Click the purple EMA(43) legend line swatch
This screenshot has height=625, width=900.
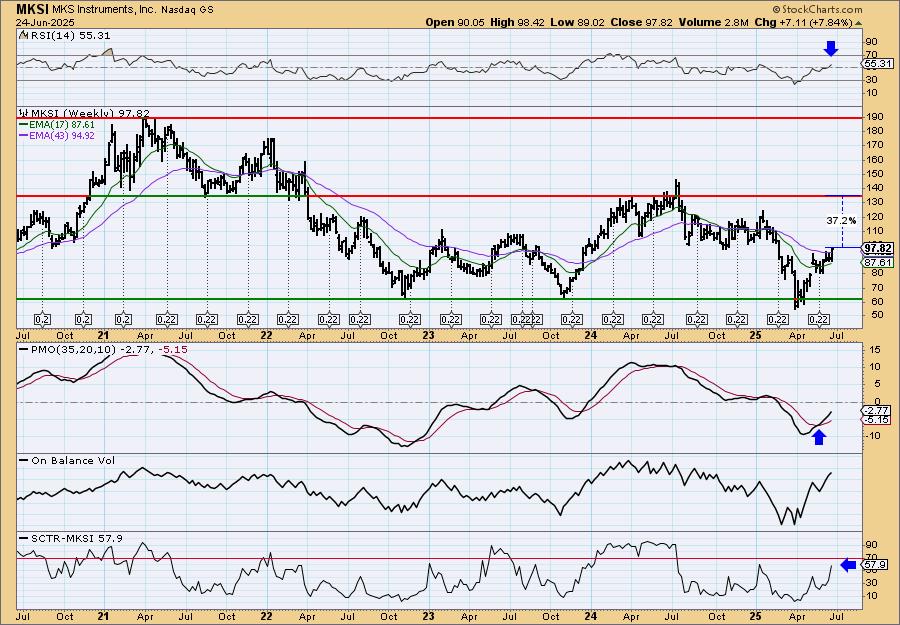24,136
